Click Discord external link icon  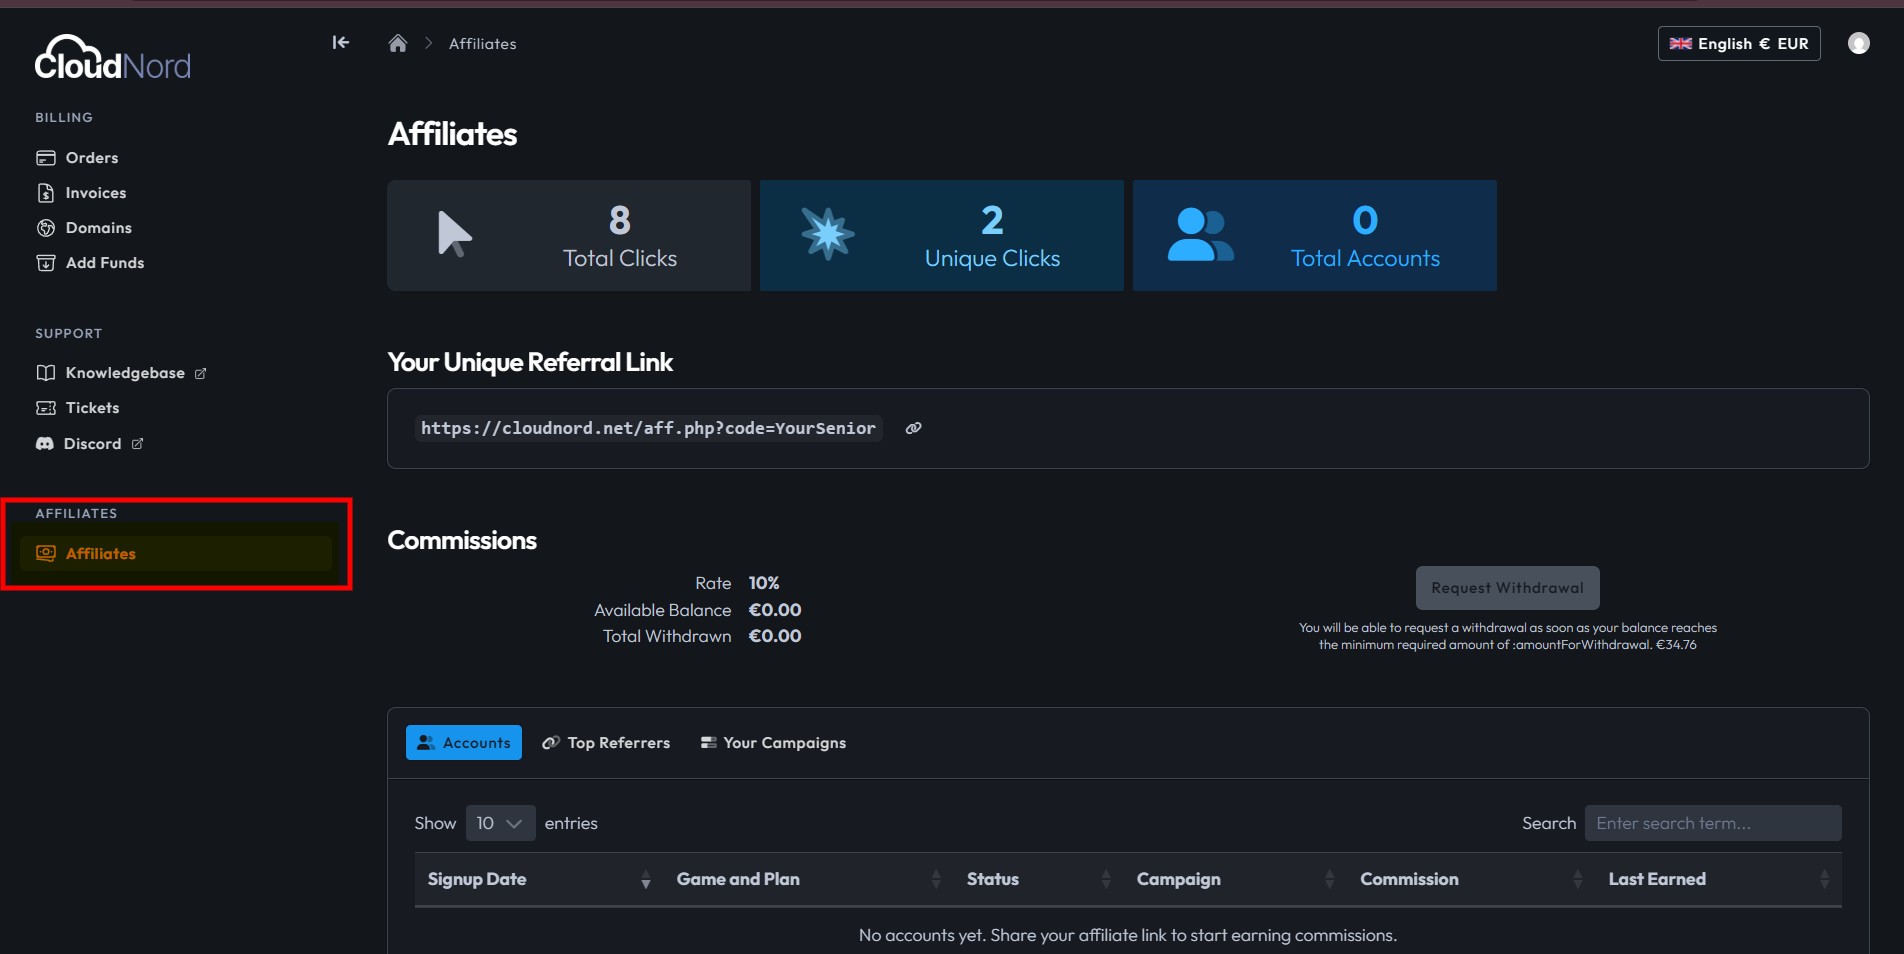pos(137,444)
